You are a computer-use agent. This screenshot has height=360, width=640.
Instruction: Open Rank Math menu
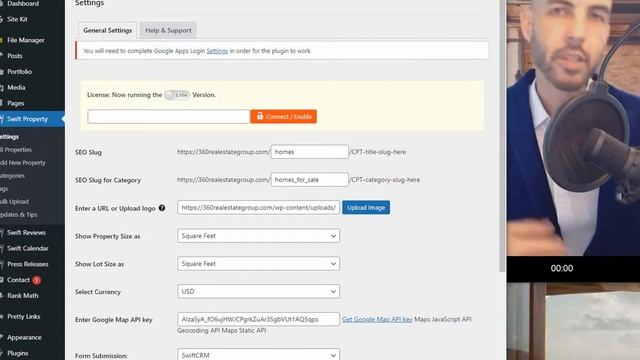22,296
